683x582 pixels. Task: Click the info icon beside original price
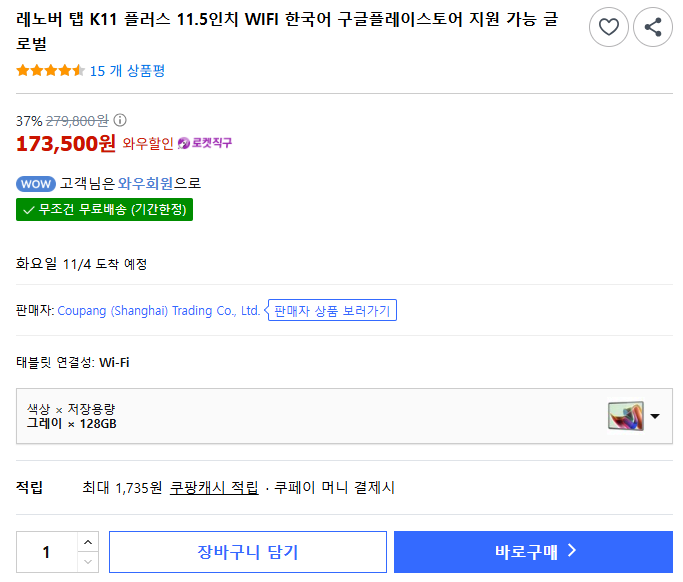click(x=120, y=120)
